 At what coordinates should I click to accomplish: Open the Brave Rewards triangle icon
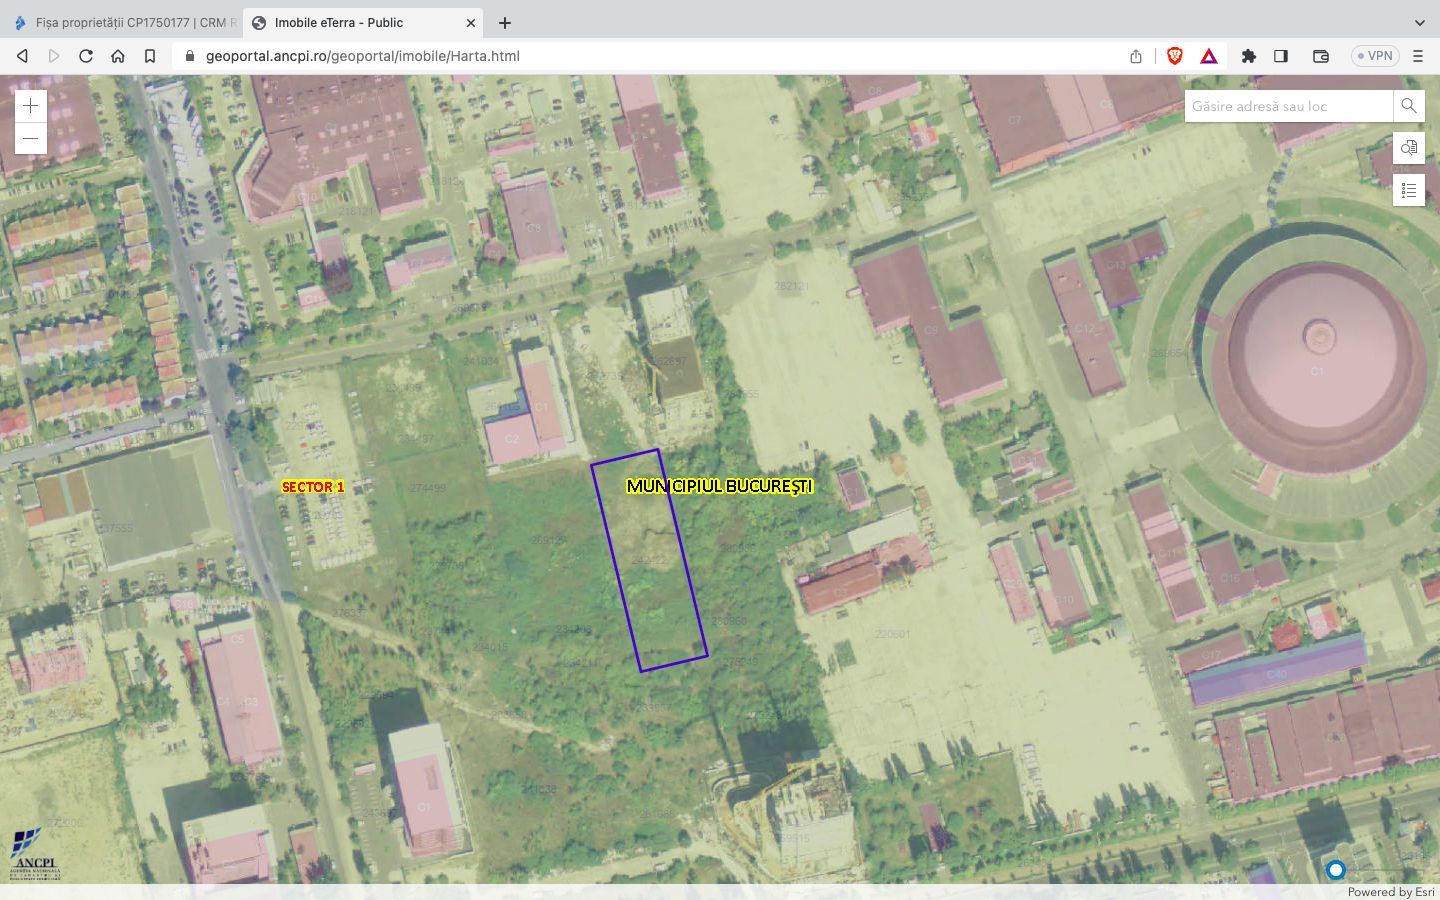(x=1209, y=56)
